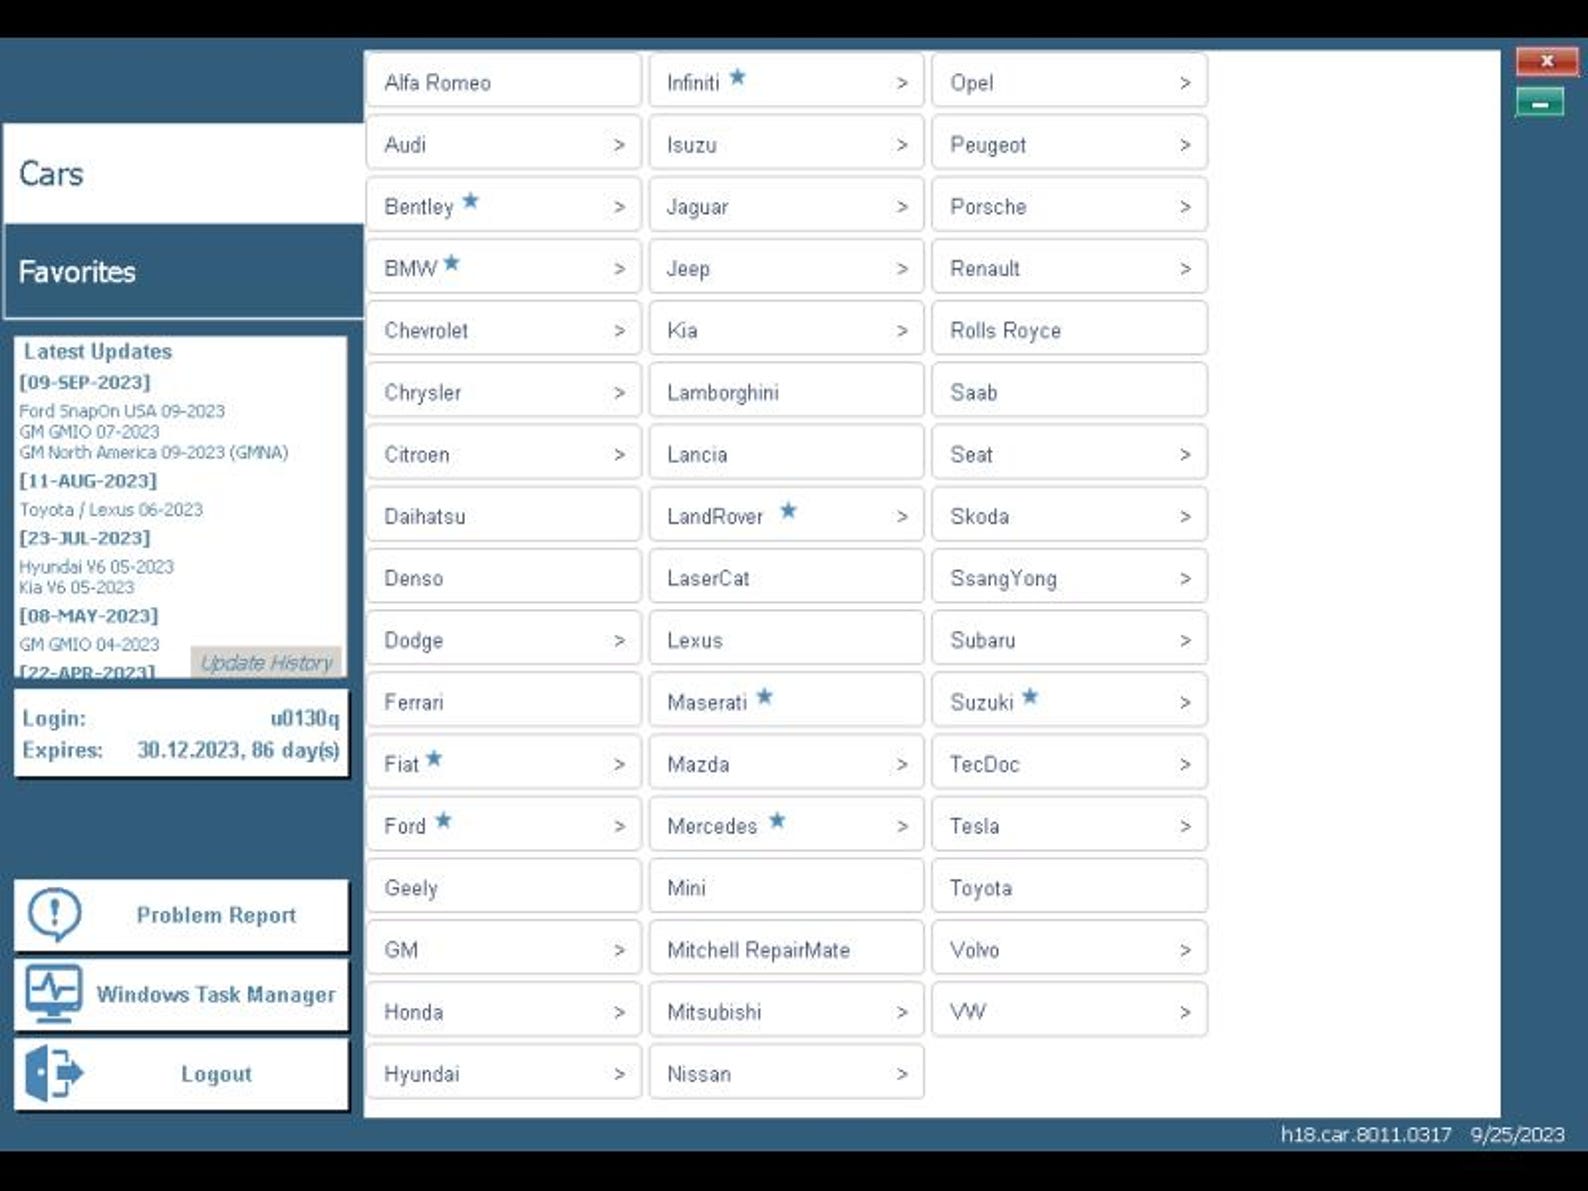Open the Mini brand
Viewport: 1588px width, 1191px height.
point(786,887)
